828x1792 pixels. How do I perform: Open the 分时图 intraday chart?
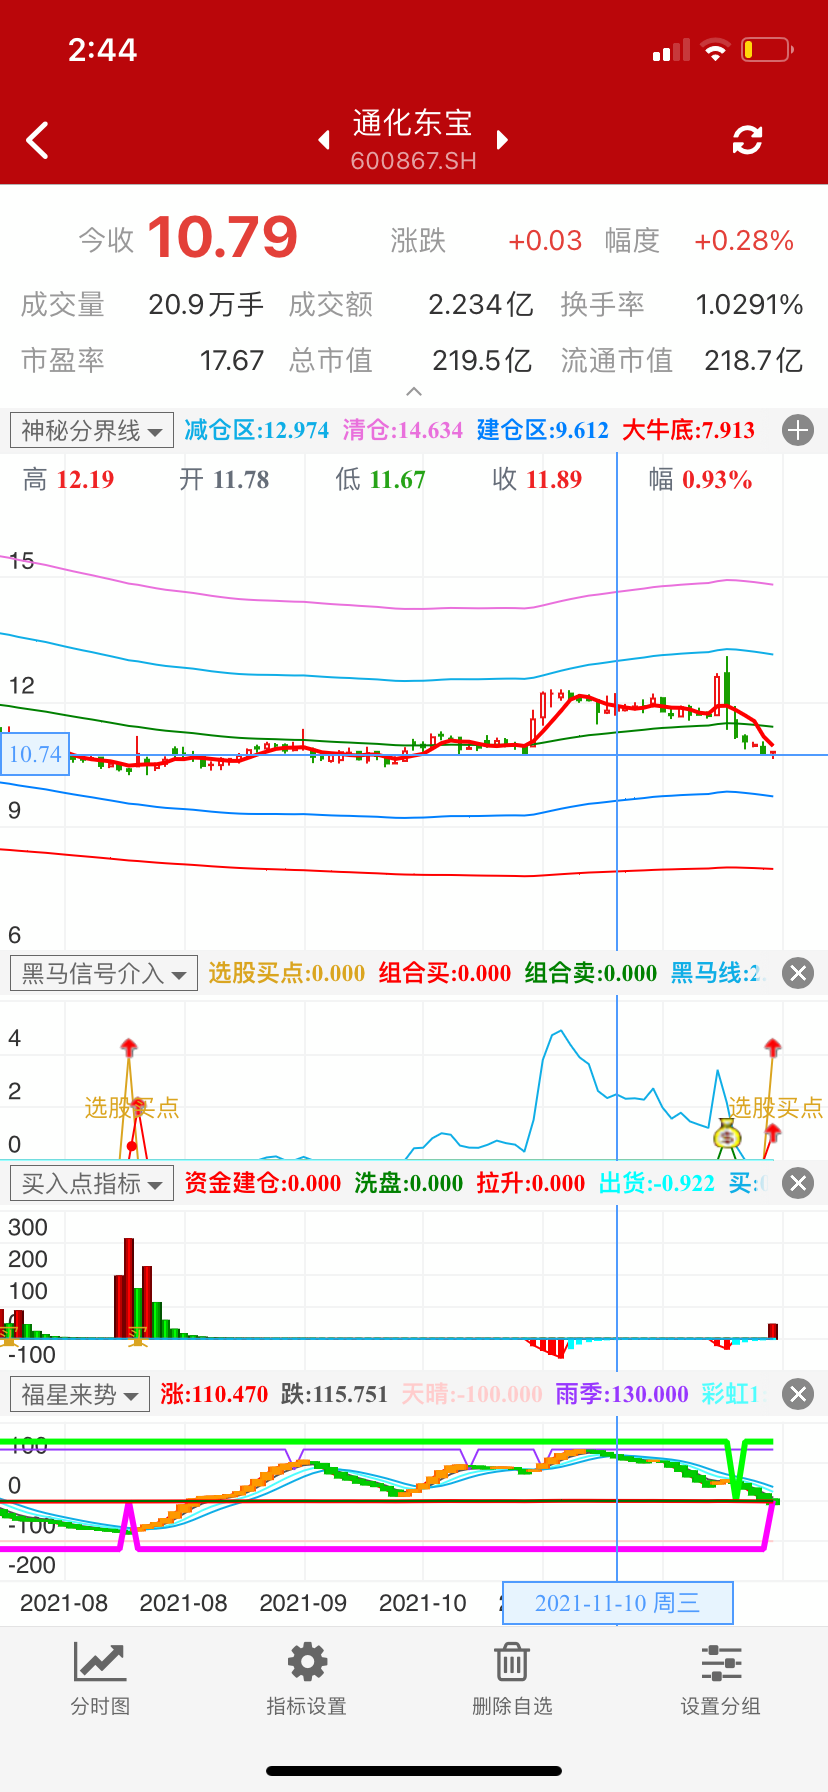[100, 1679]
